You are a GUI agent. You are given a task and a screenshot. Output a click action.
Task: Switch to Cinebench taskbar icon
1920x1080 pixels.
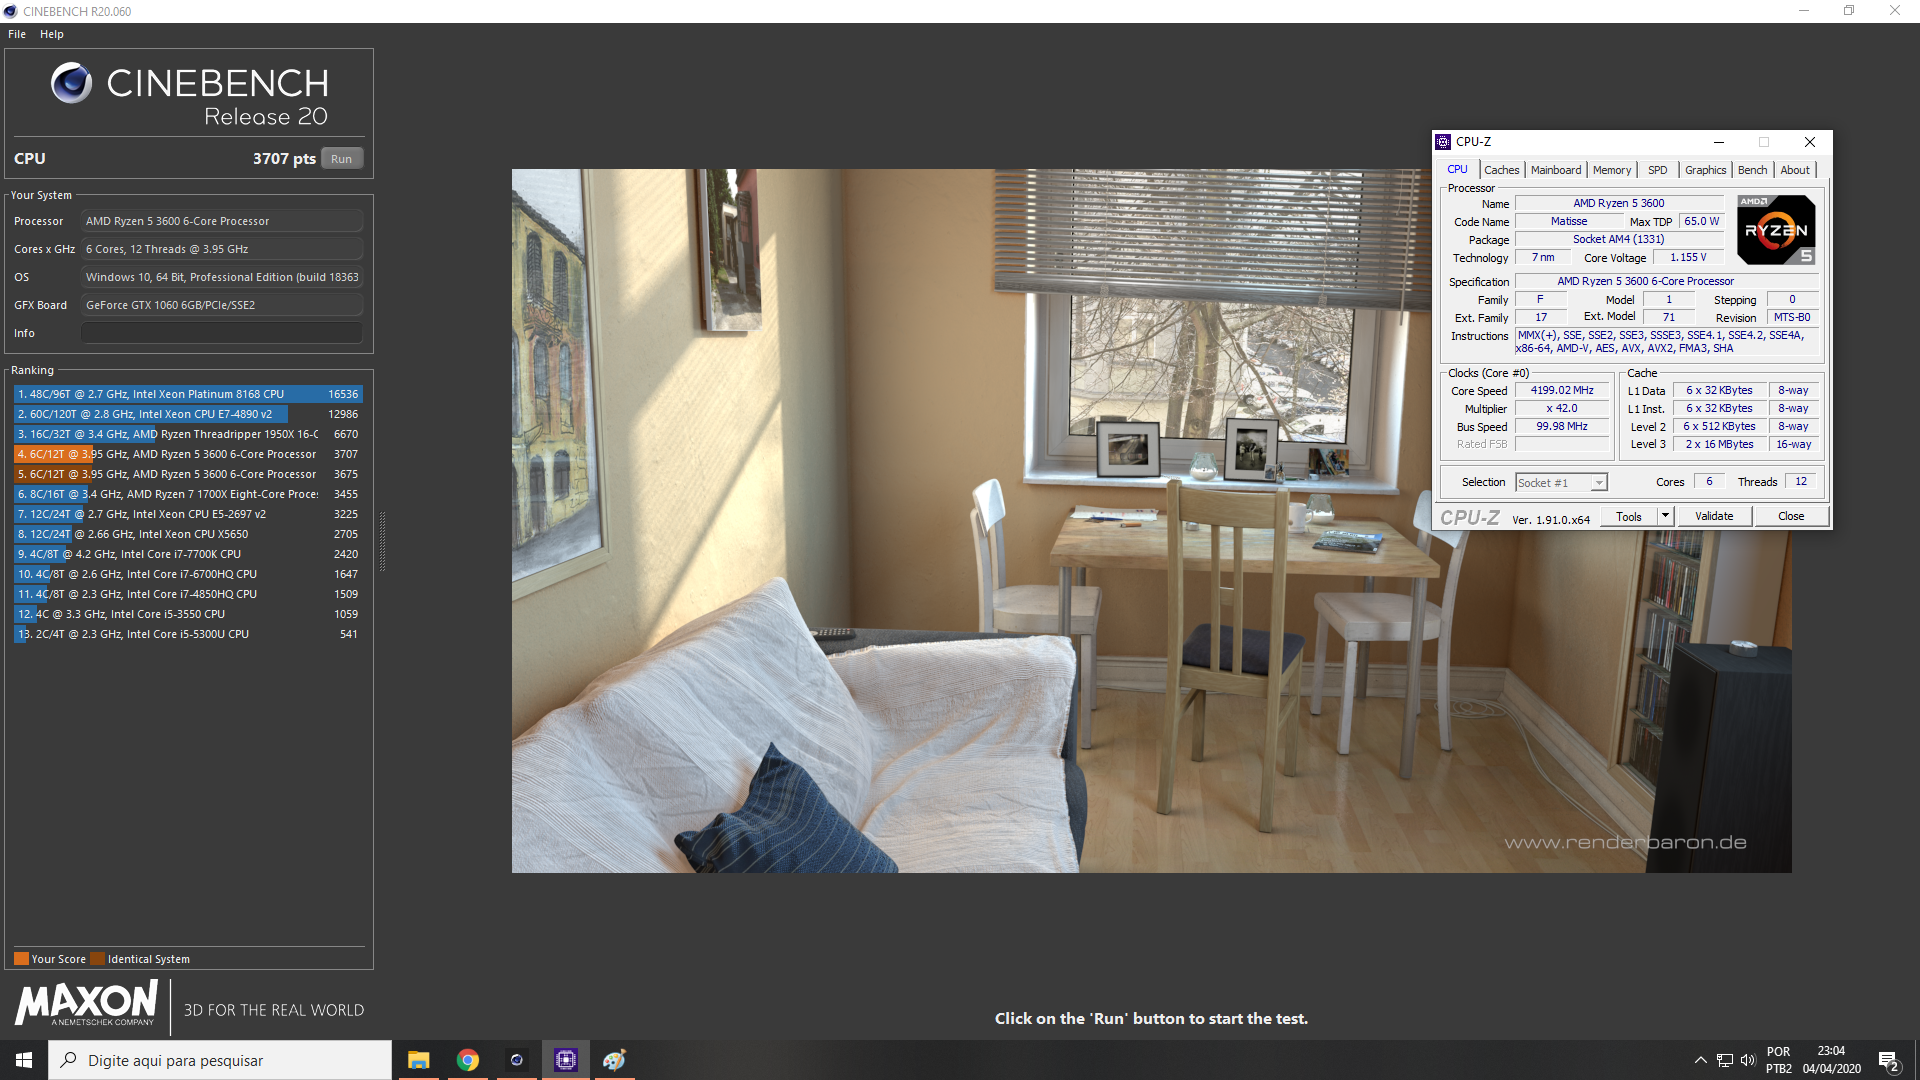pos(516,1060)
